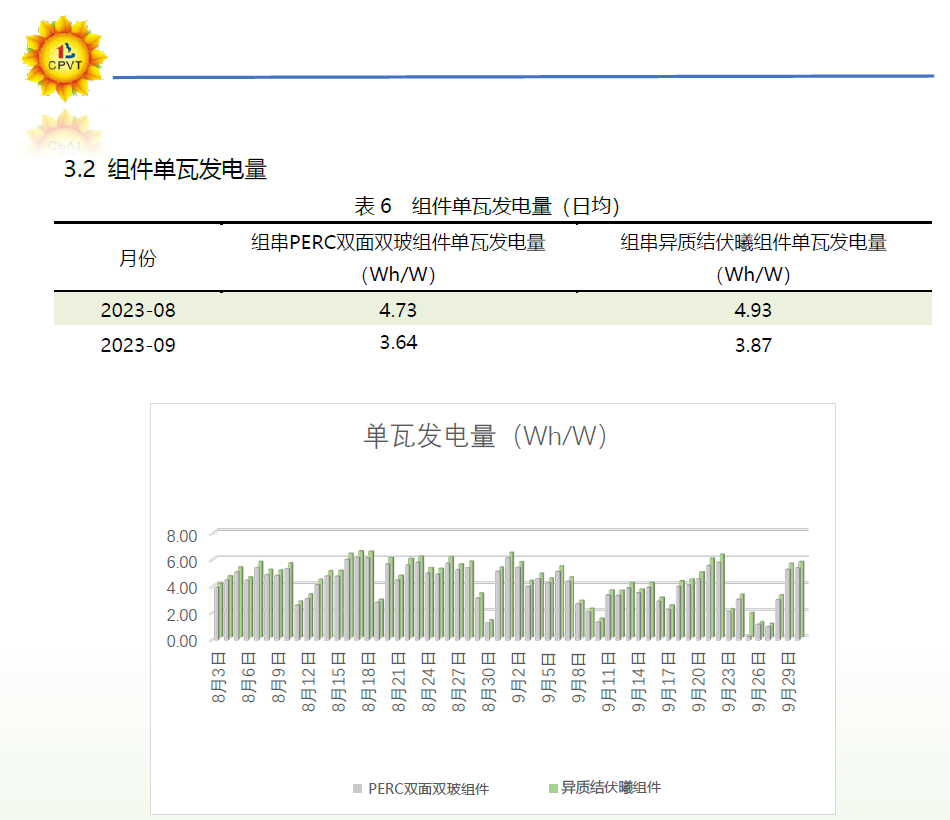Click the x-axis label 8月15日
The image size is (950, 820).
[x=338, y=682]
